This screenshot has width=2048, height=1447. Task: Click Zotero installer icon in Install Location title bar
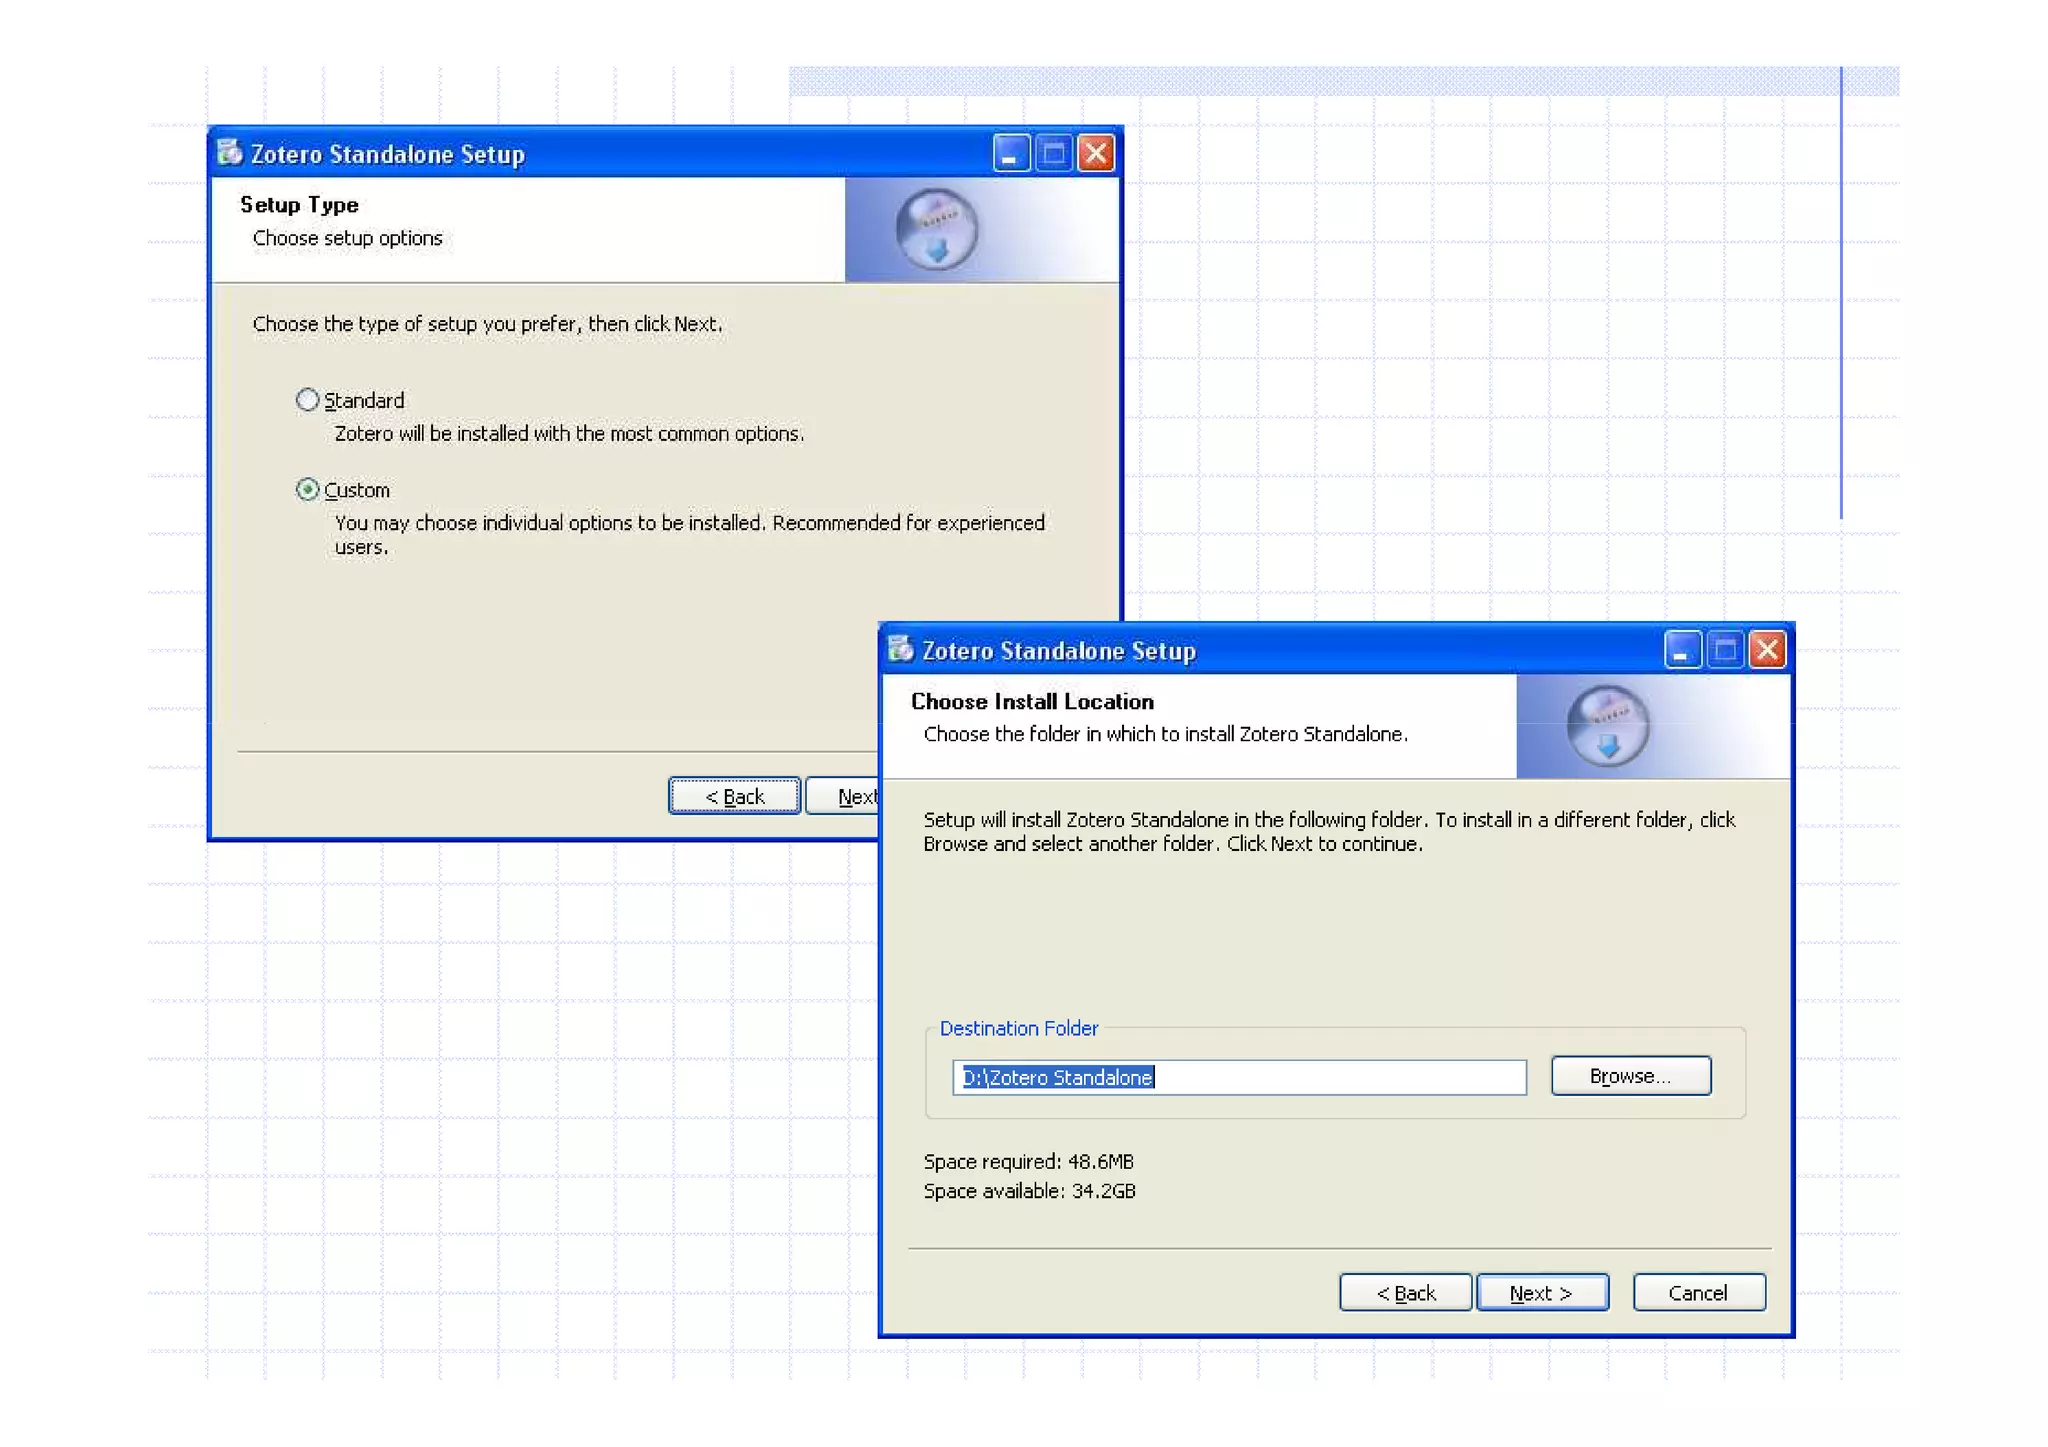[901, 649]
